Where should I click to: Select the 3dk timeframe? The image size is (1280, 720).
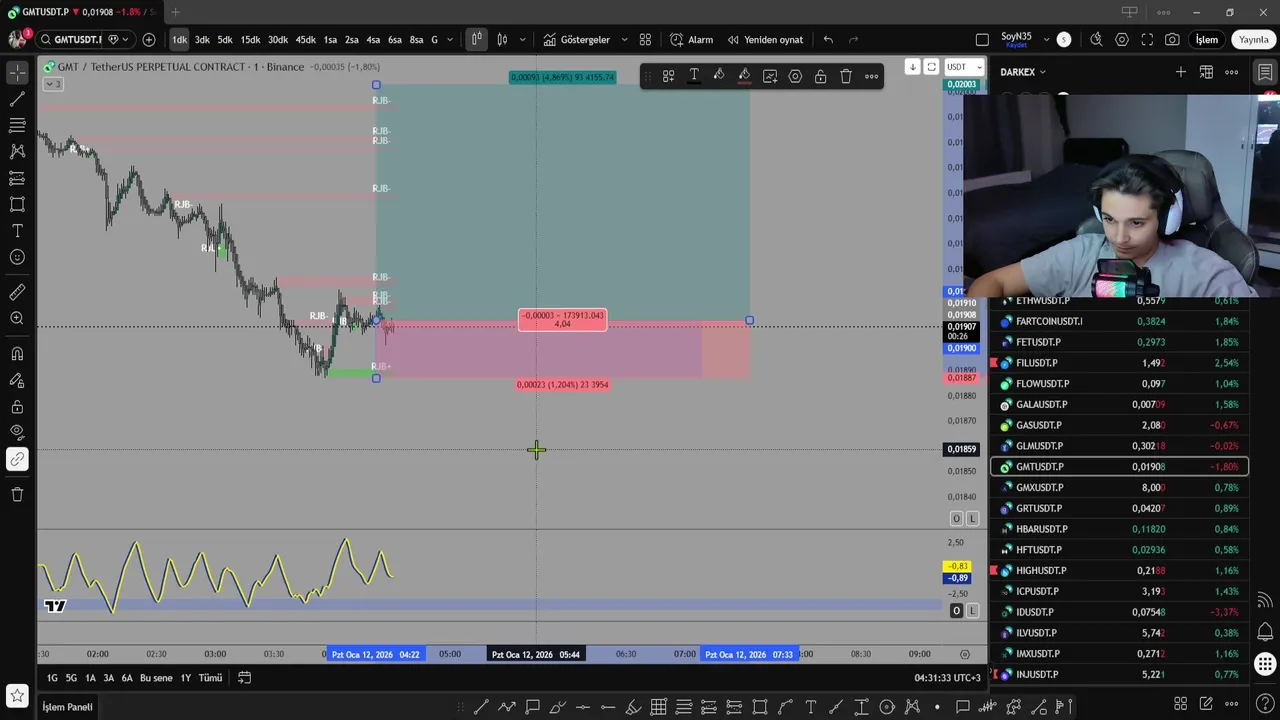pyautogui.click(x=202, y=40)
